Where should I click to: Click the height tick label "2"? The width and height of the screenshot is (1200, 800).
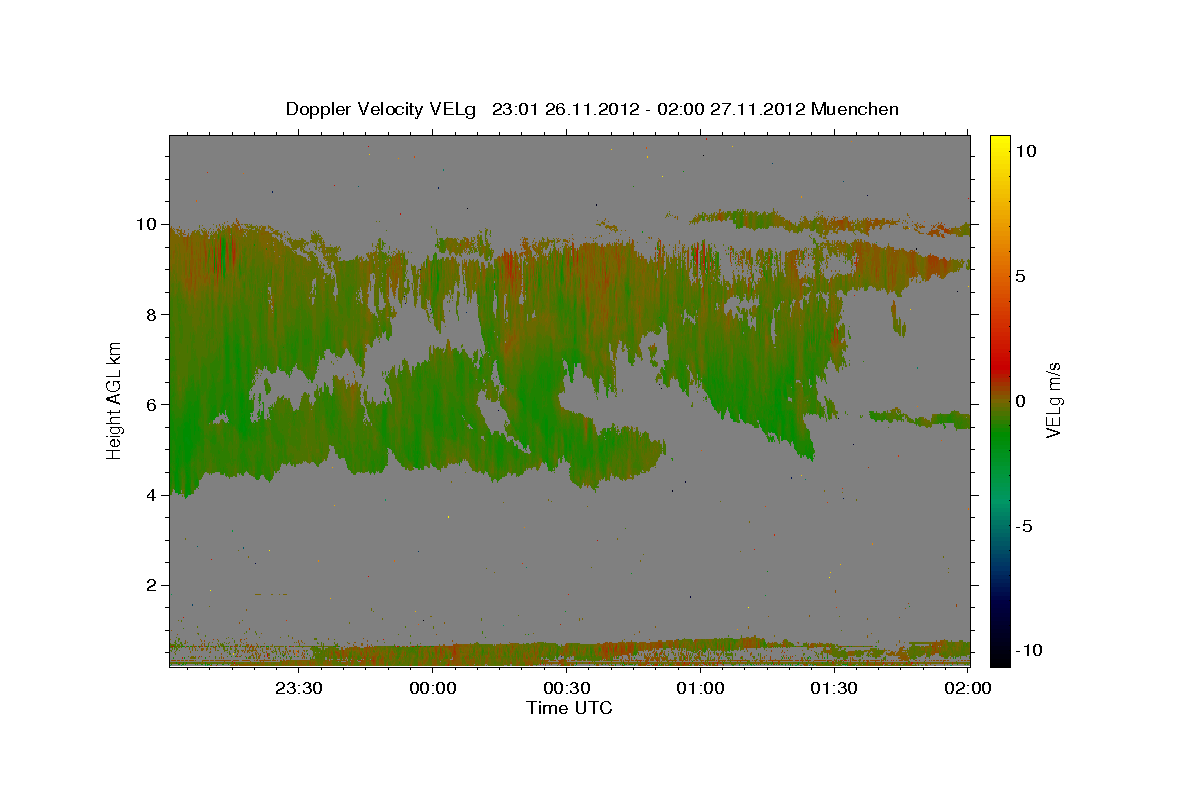[154, 585]
